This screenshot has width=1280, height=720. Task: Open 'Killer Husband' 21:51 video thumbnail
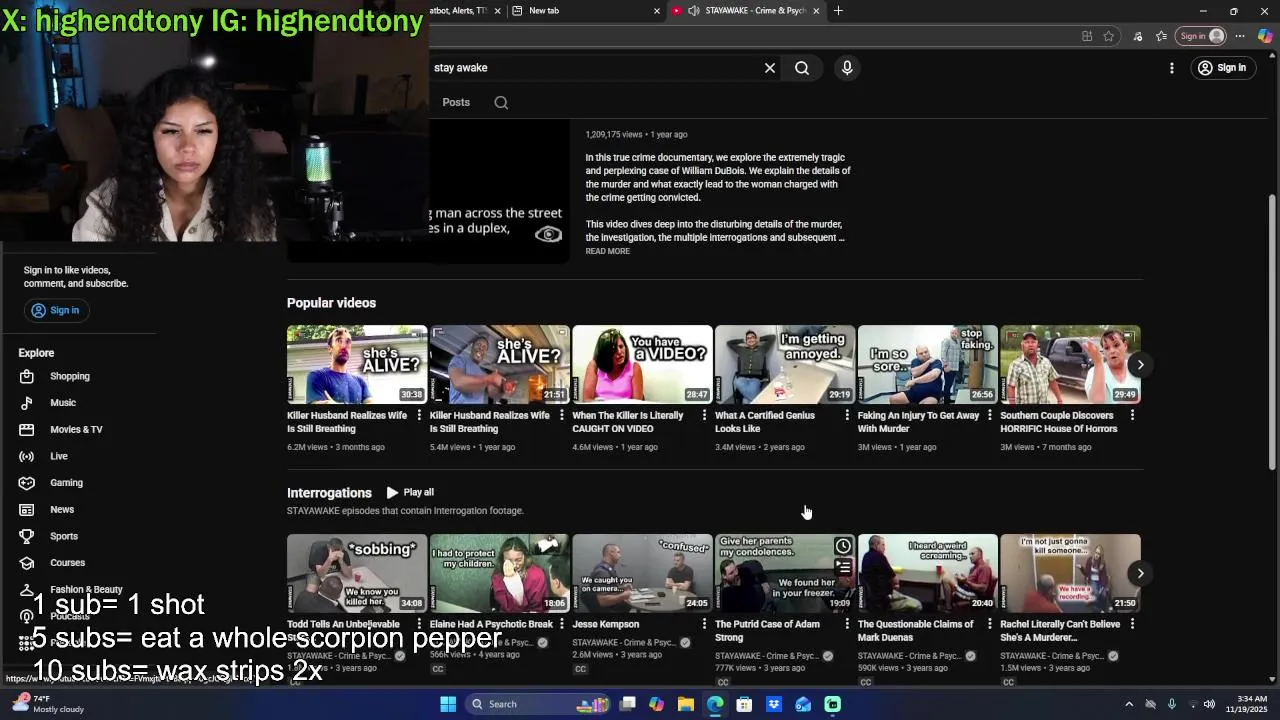[499, 364]
